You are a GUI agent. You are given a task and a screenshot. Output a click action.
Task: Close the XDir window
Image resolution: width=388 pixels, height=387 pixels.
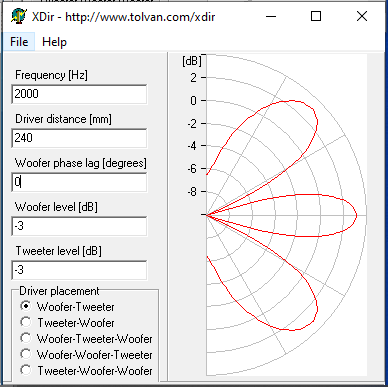tap(362, 16)
